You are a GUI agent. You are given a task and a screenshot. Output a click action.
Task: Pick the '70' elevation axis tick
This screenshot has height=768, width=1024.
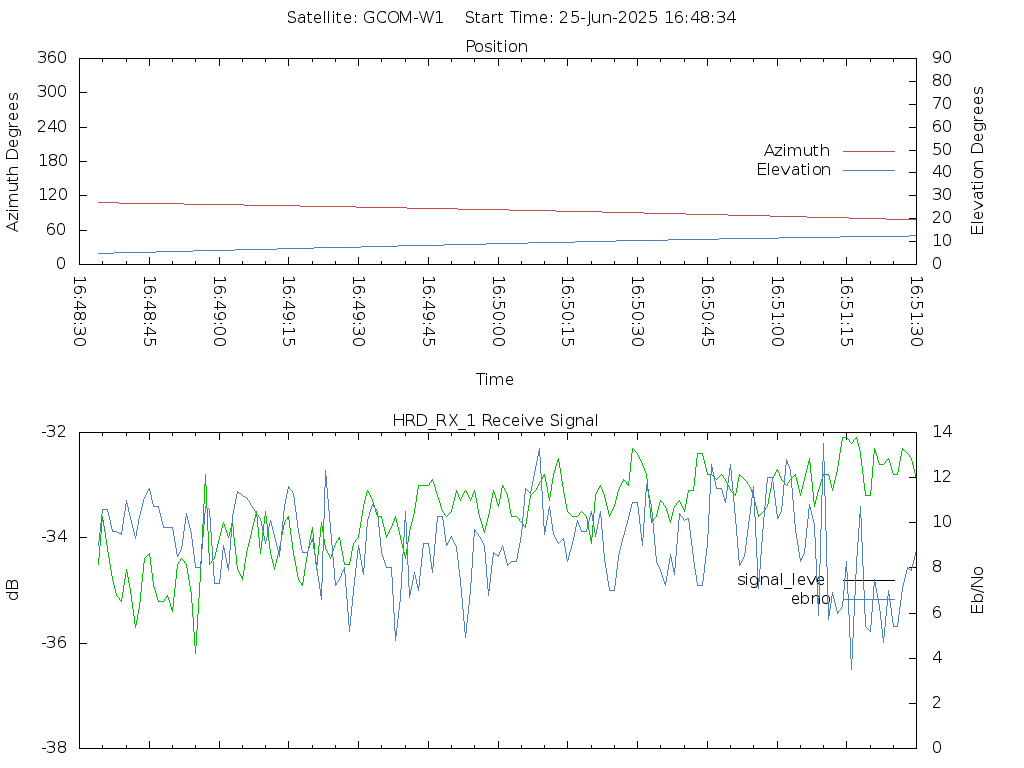pyautogui.click(x=942, y=103)
